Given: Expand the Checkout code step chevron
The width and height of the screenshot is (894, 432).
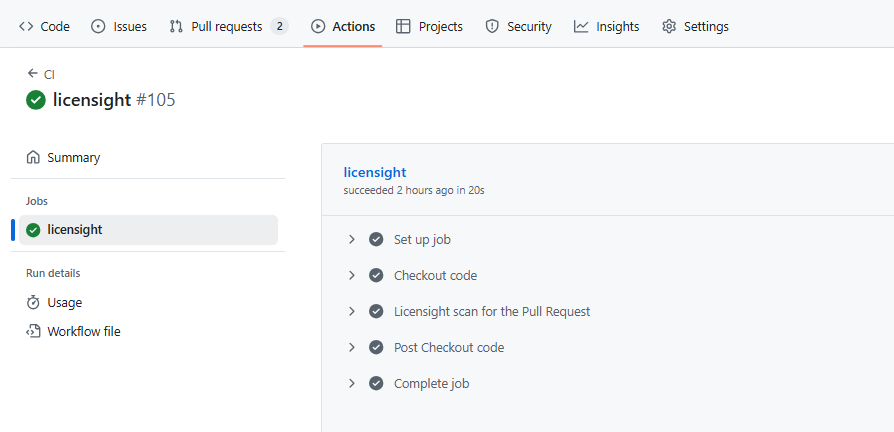Looking at the screenshot, I should point(352,275).
